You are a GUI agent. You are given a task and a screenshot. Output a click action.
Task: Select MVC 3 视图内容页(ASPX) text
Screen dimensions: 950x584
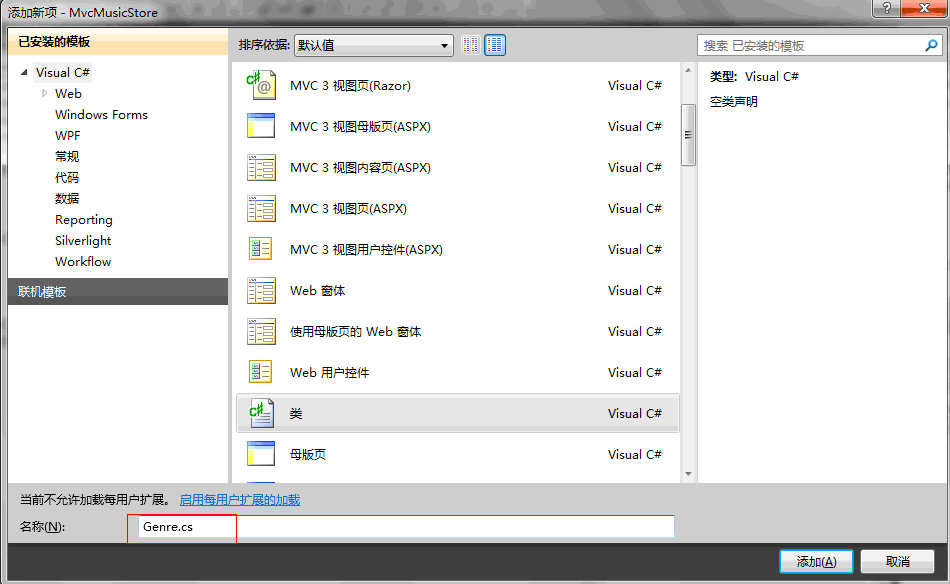360,168
